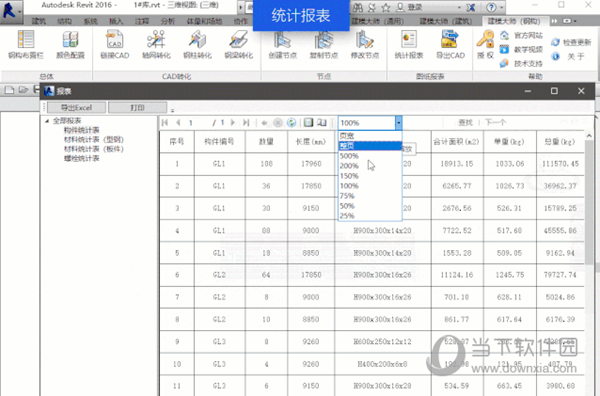Launch the 钢梁转化 beam conversion tool

[x=238, y=45]
